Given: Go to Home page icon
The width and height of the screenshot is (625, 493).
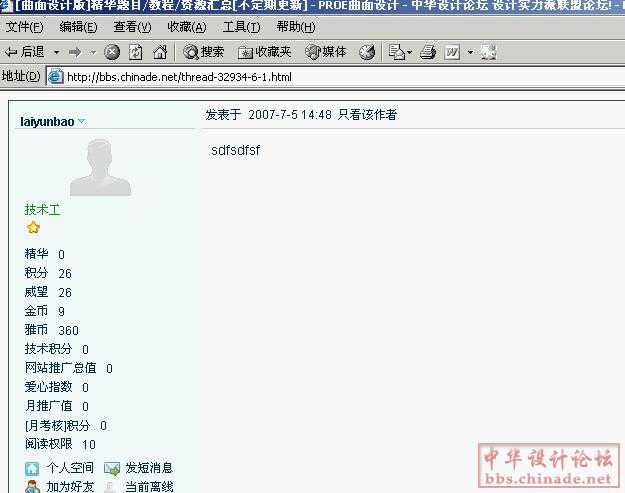Looking at the screenshot, I should coord(160,52).
